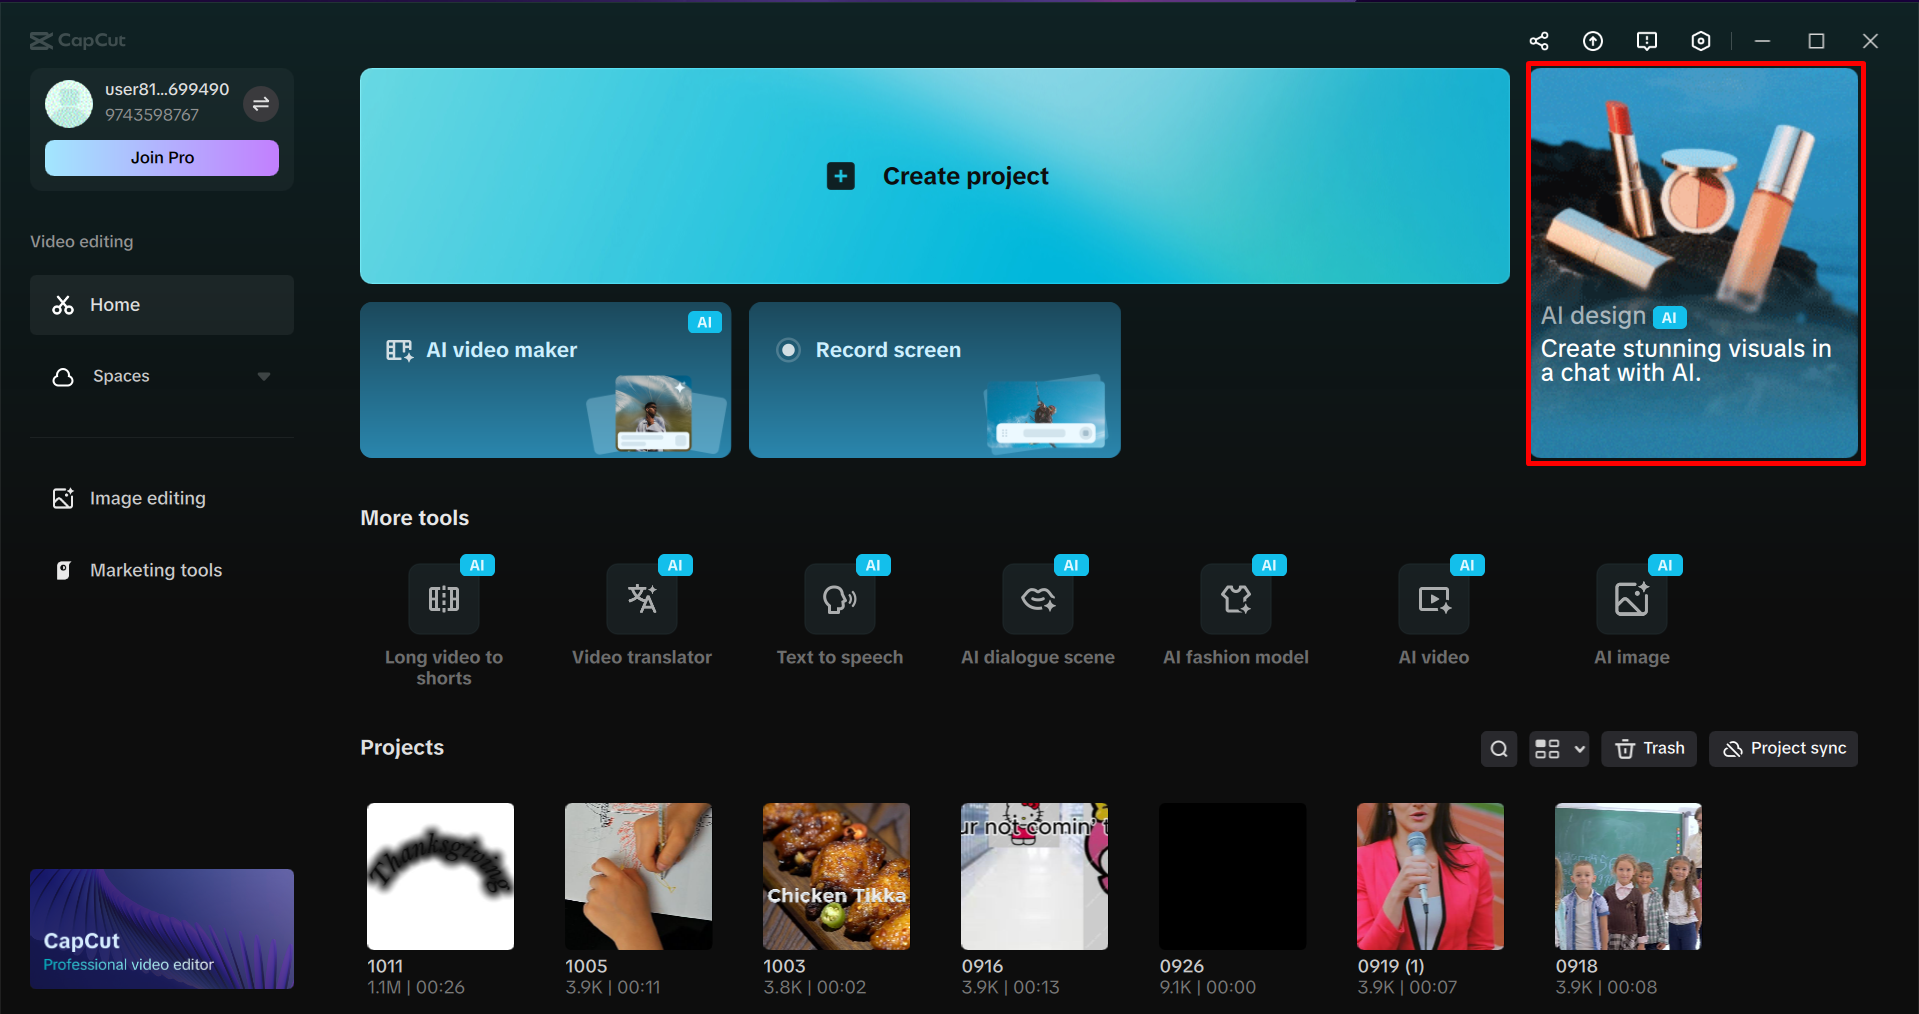The width and height of the screenshot is (1919, 1014).
Task: Open the AI image generator
Action: [x=1631, y=600]
